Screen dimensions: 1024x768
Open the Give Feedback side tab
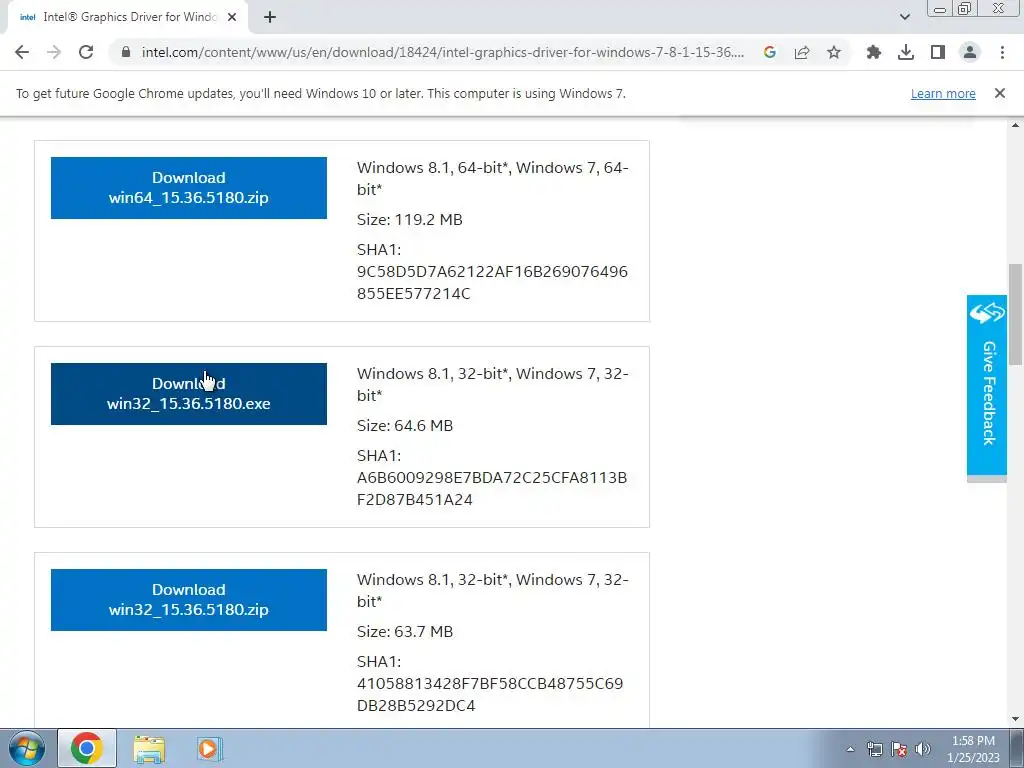tap(987, 385)
